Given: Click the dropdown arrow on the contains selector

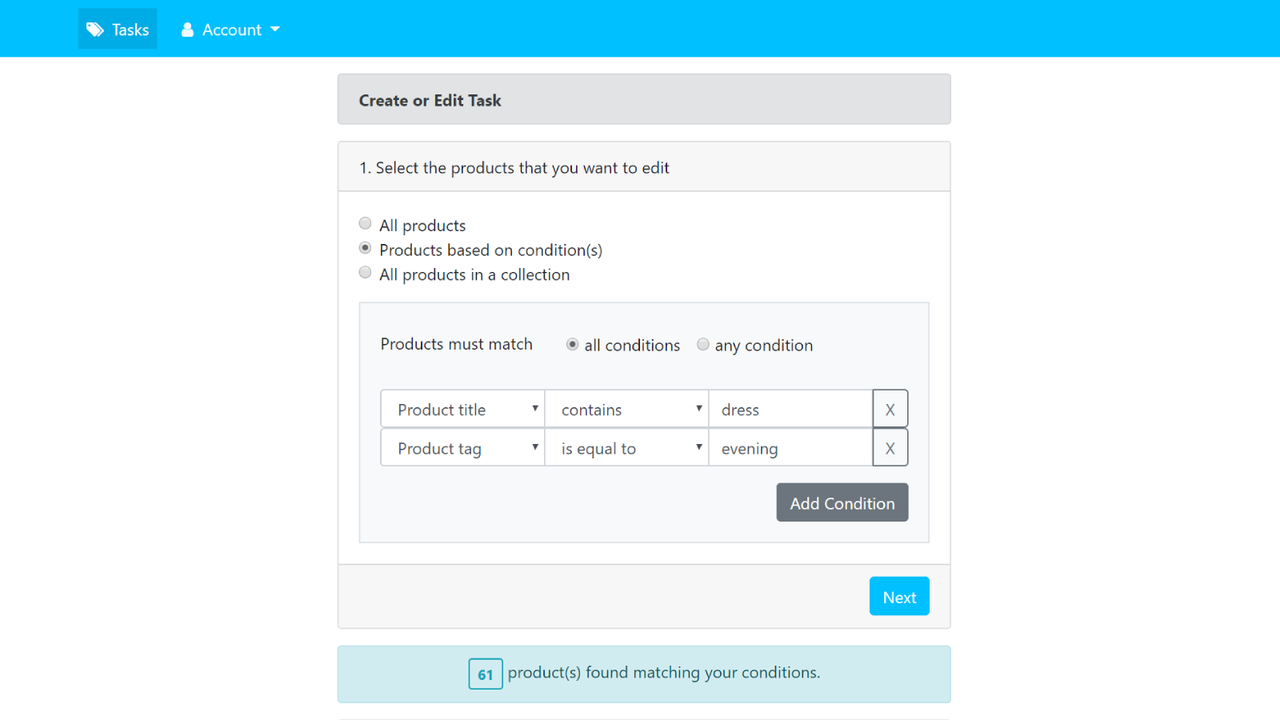Looking at the screenshot, I should [x=699, y=409].
